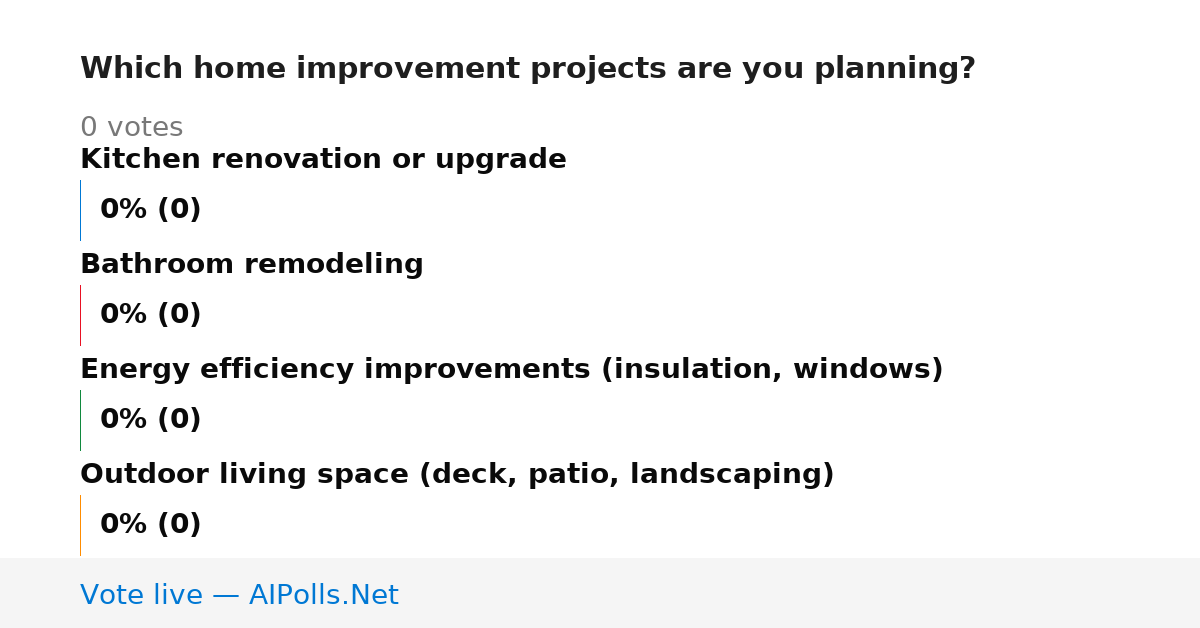The width and height of the screenshot is (1200, 628).
Task: Click the Outdoor living space 0% (0) result
Action: pyautogui.click(x=151, y=525)
